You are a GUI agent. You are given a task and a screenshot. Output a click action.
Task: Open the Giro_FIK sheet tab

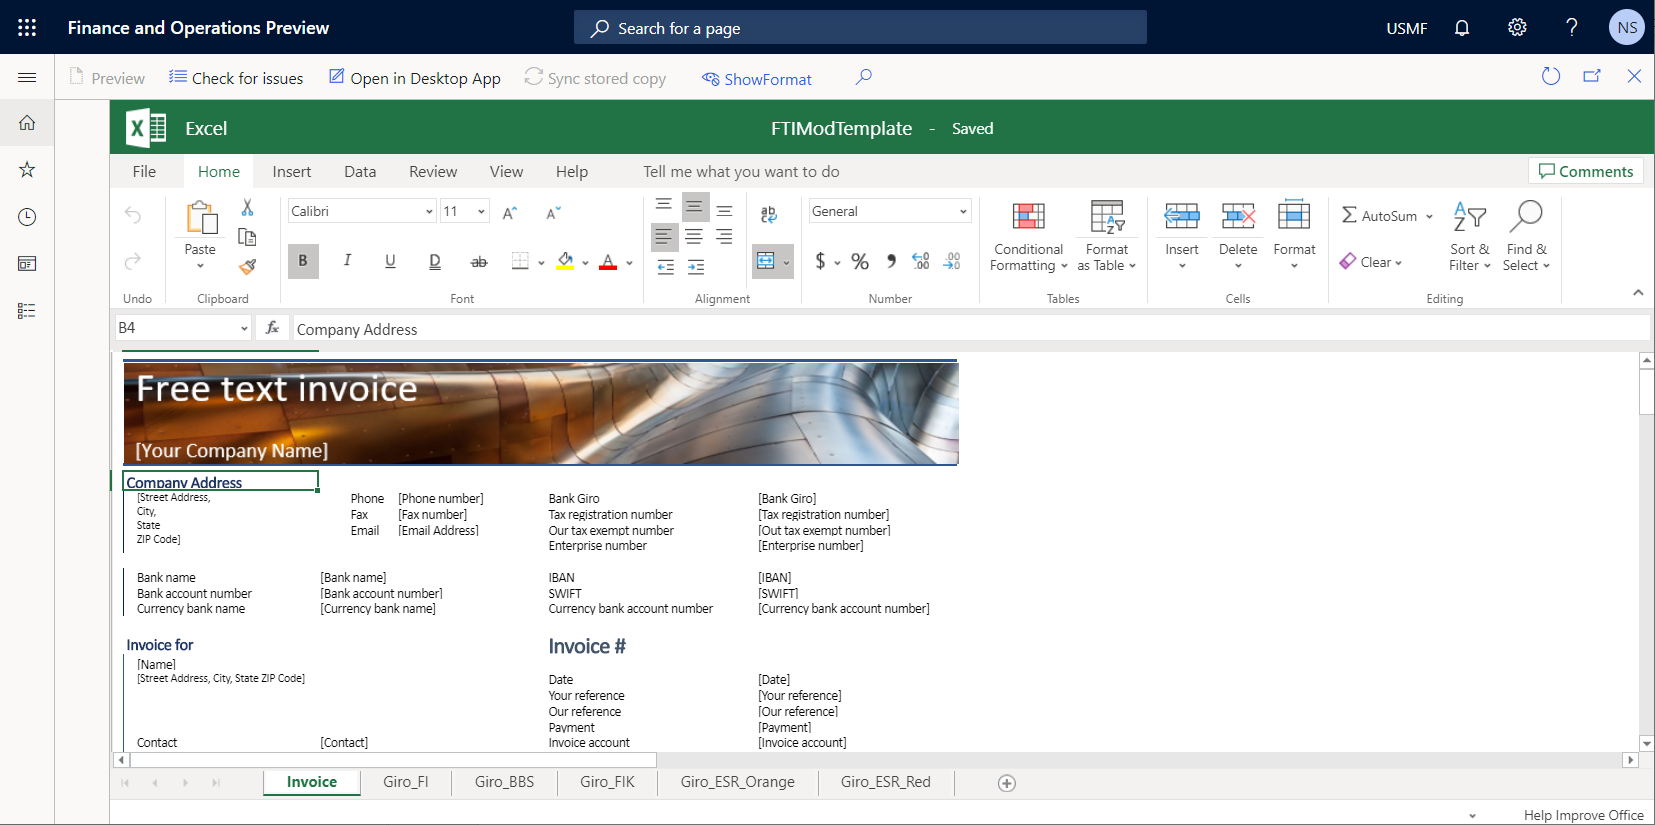click(x=607, y=782)
